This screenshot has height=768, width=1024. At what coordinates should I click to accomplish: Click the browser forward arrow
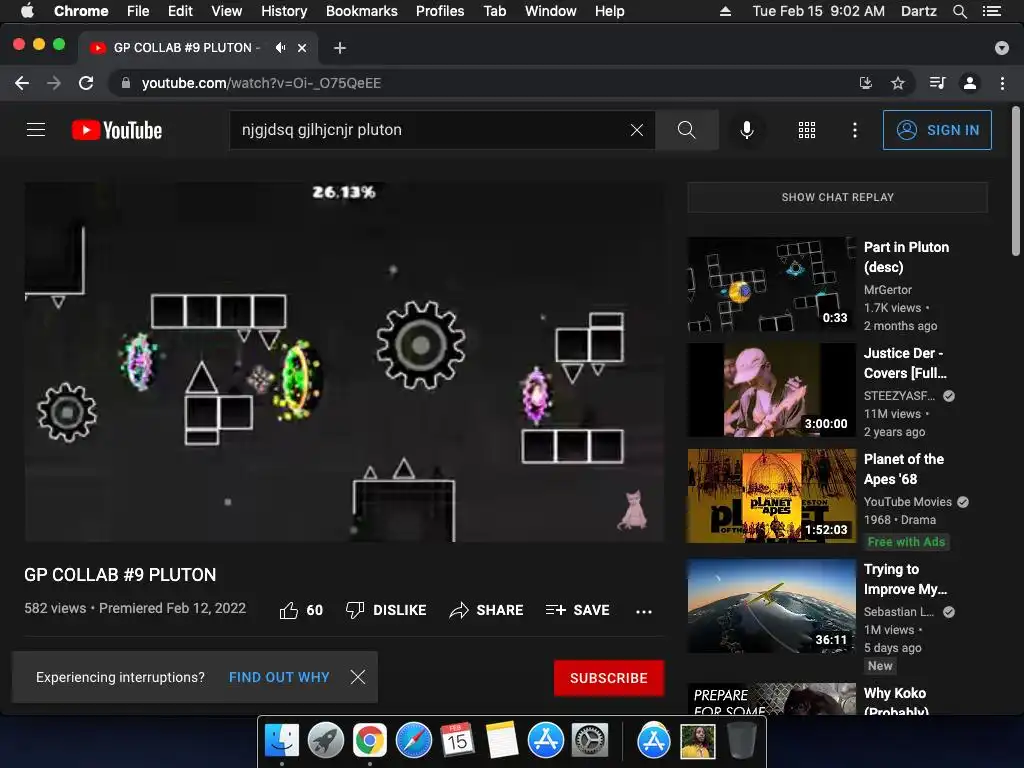click(x=54, y=83)
